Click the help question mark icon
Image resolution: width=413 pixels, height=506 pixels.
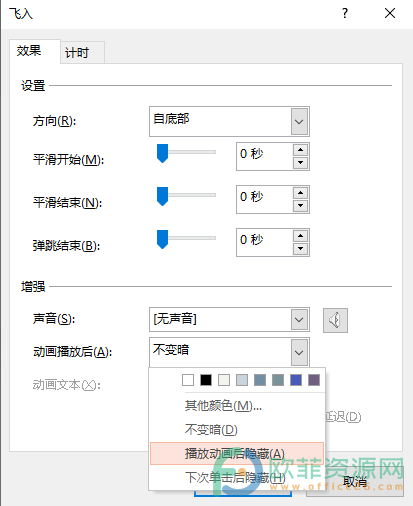tap(345, 13)
